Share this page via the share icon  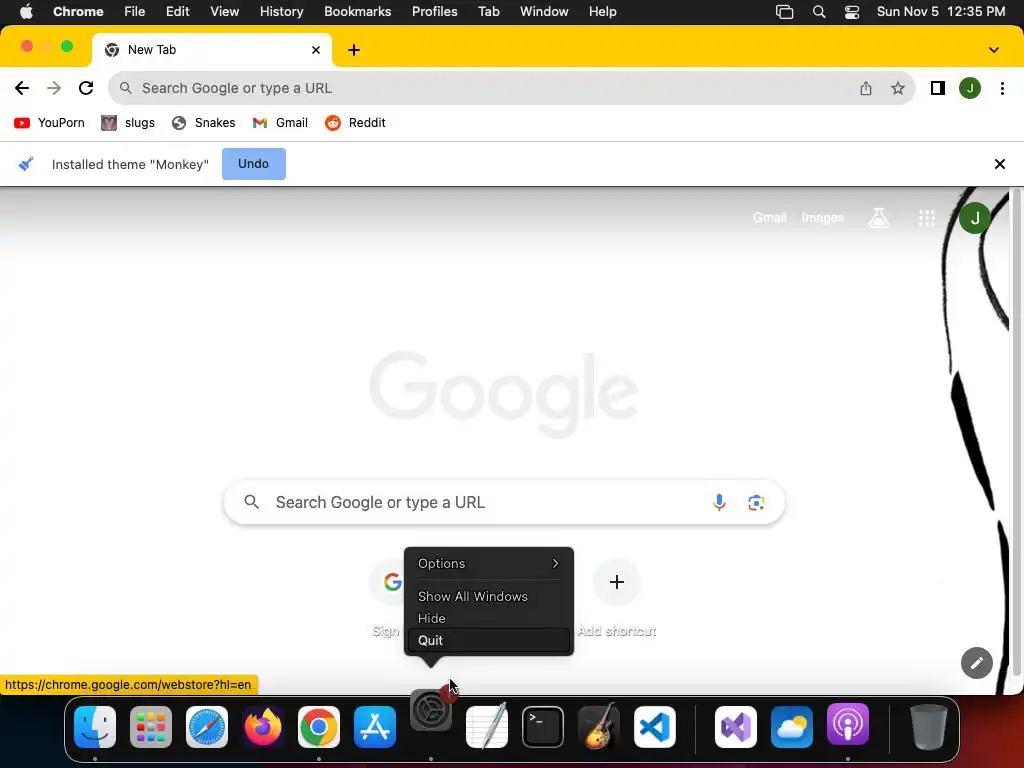click(866, 88)
